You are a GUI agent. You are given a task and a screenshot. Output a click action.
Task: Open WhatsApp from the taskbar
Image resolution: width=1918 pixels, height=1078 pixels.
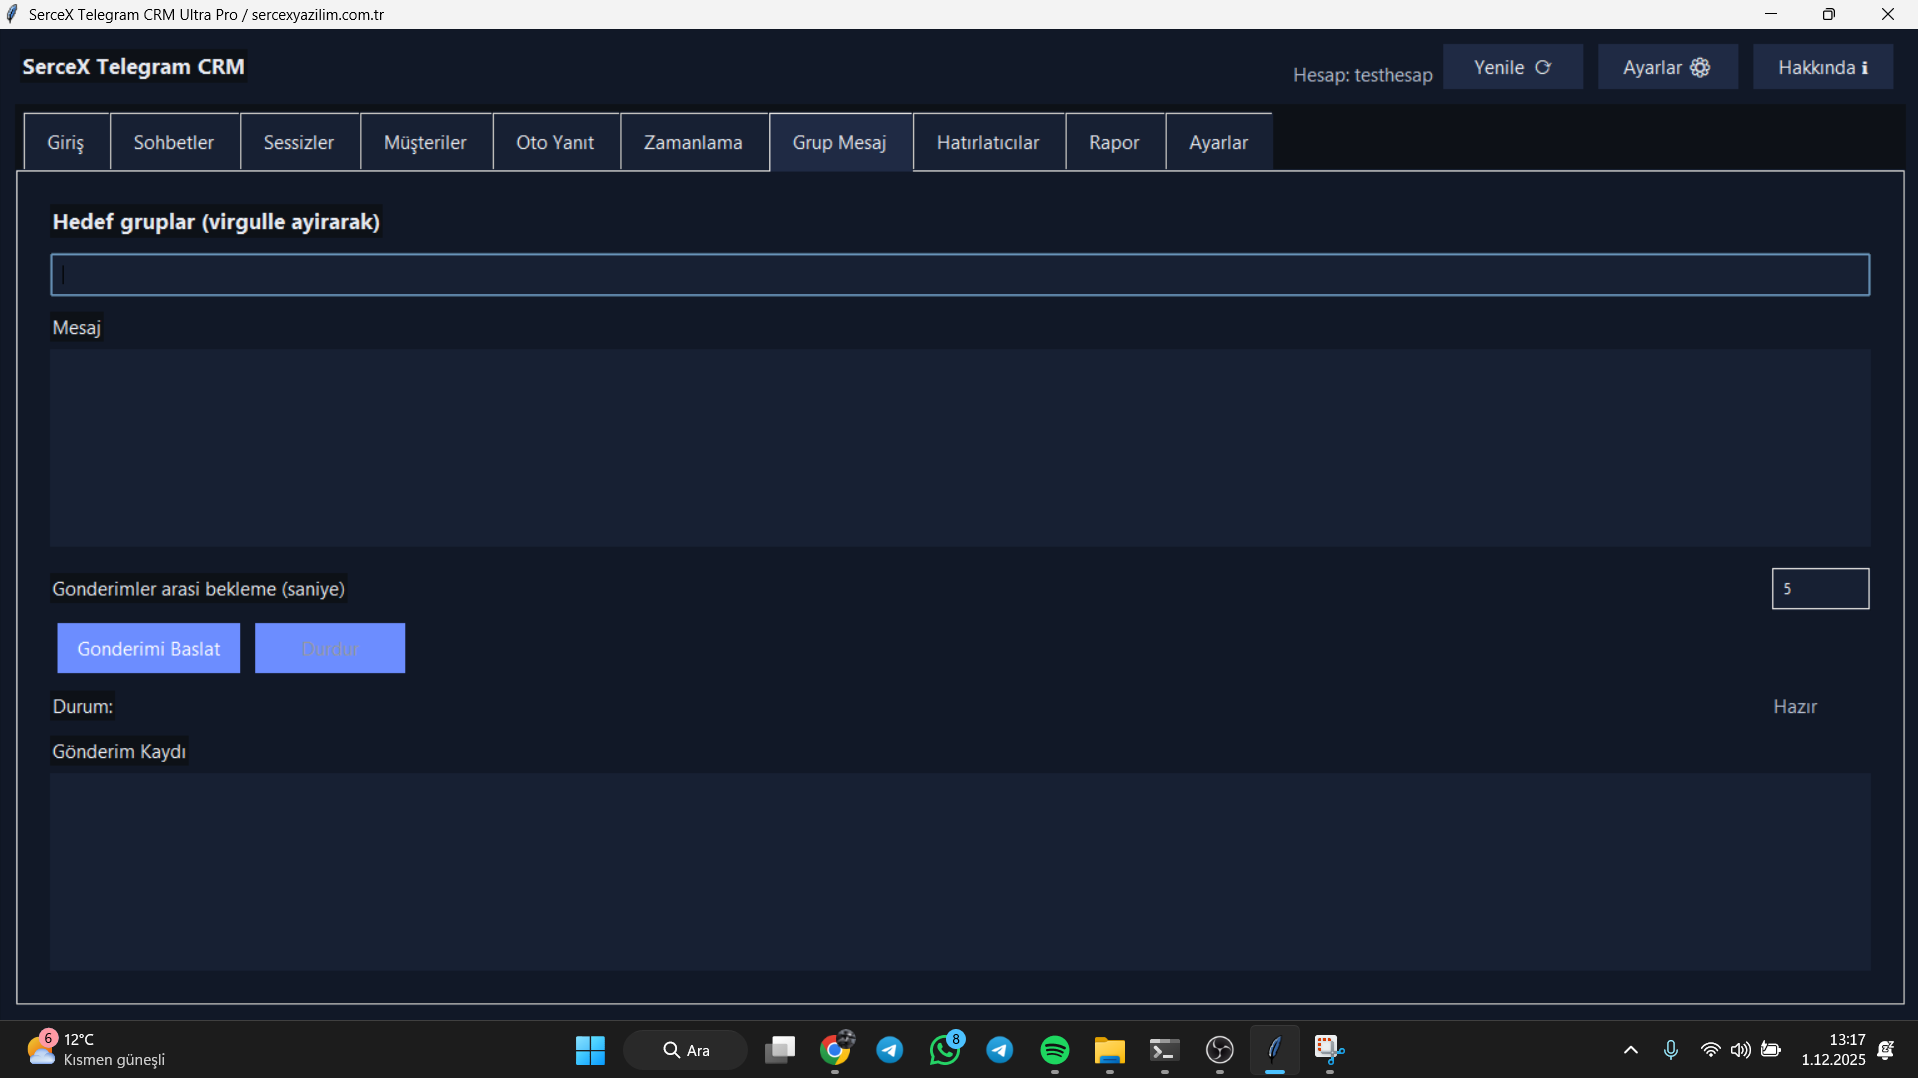(945, 1049)
